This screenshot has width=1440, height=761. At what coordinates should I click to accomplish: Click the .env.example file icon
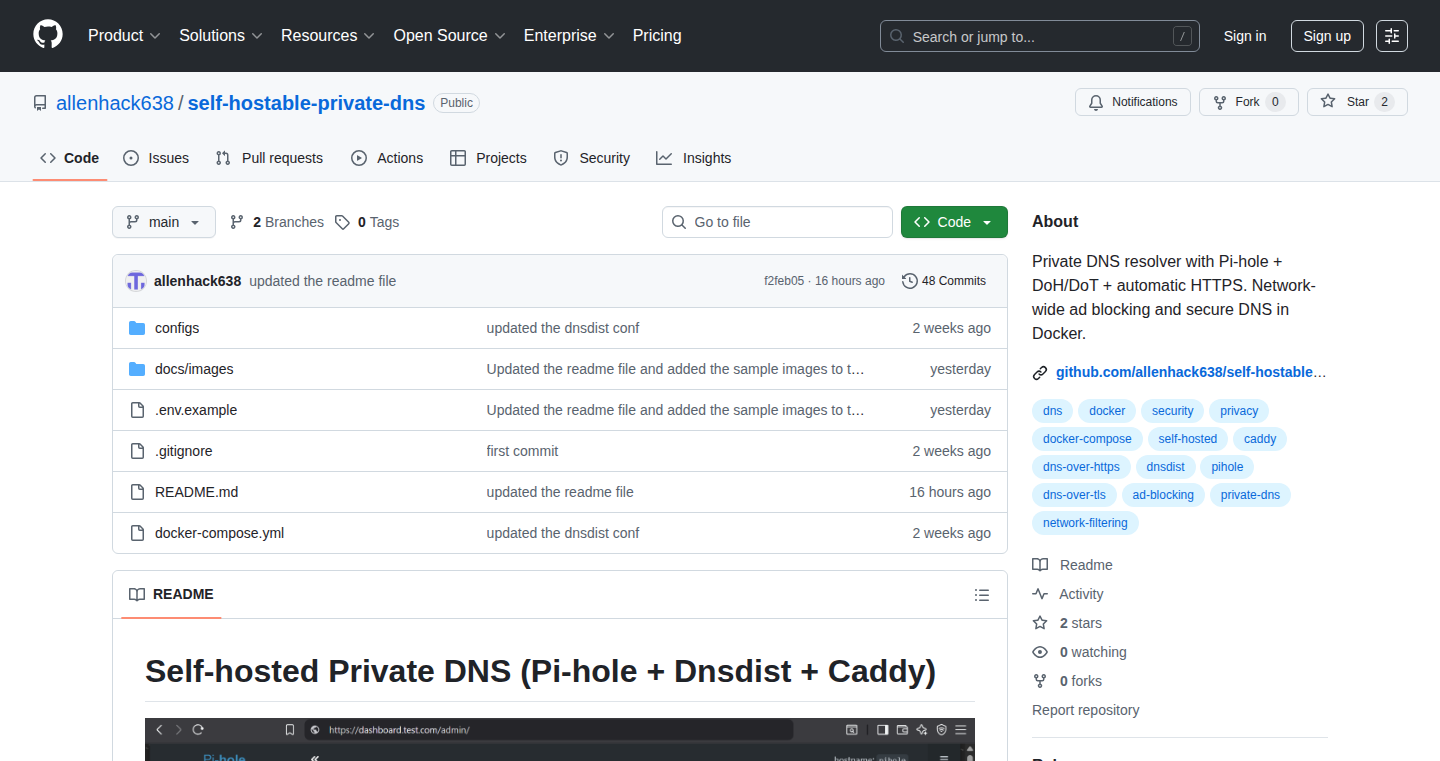pos(137,410)
